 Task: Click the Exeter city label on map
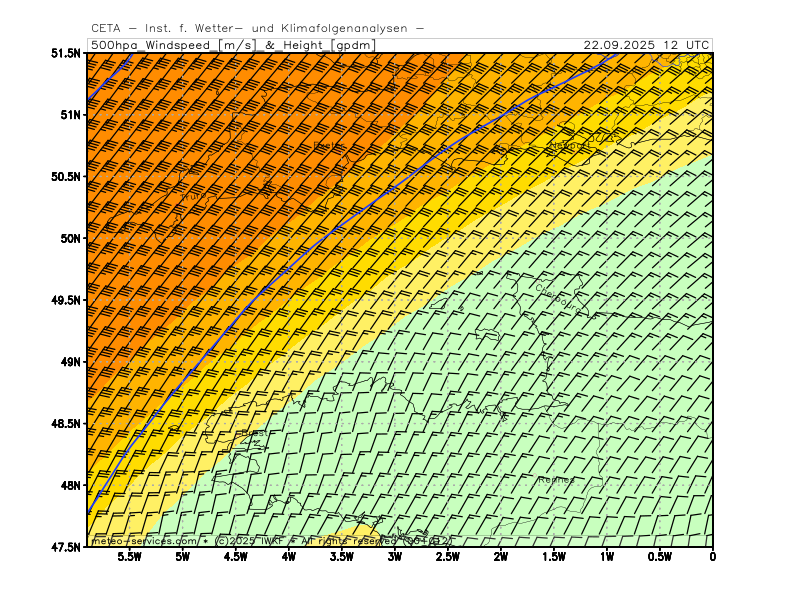coord(328,145)
